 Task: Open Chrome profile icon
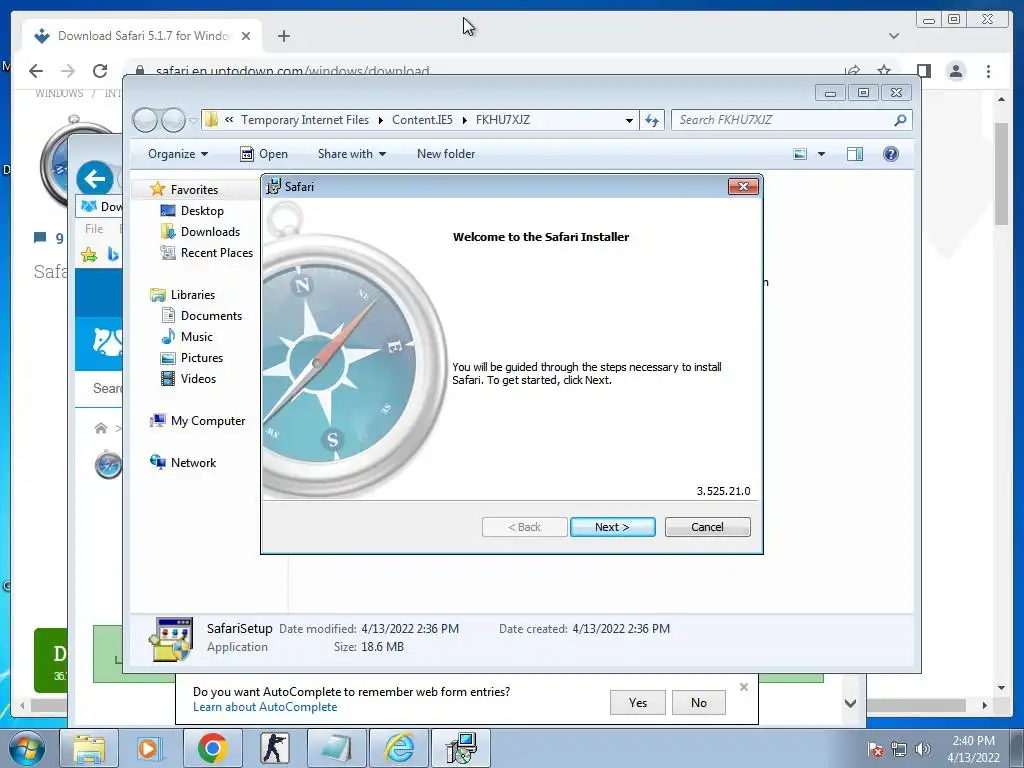[956, 71]
